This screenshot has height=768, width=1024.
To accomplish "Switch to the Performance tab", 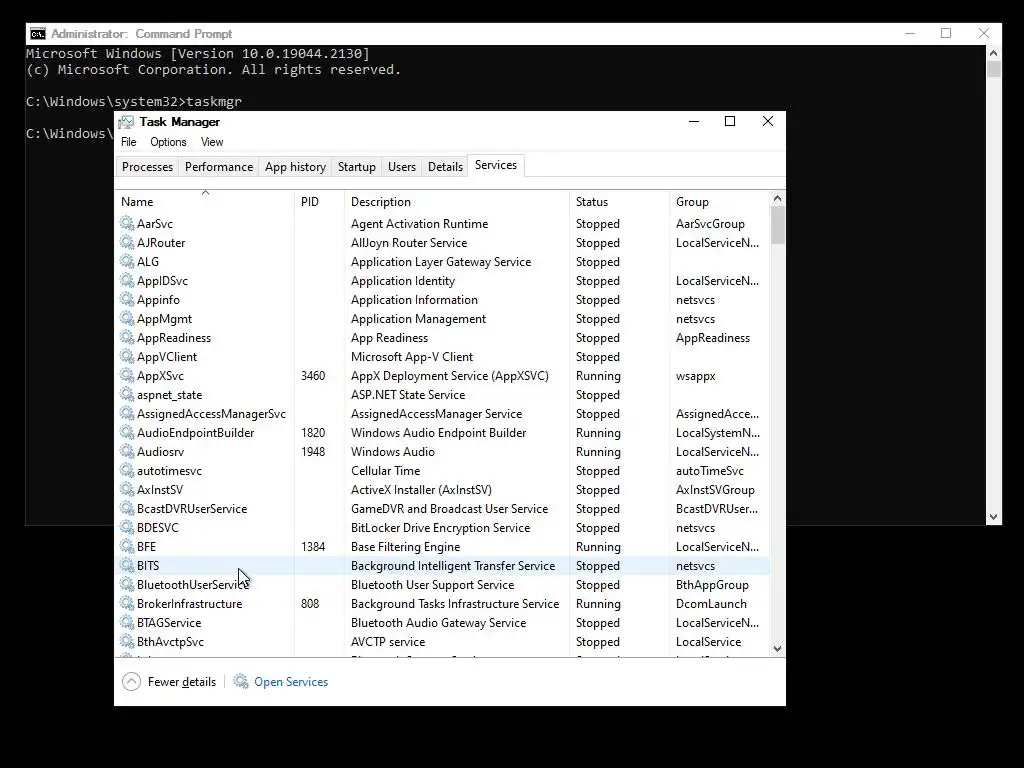I will 219,167.
